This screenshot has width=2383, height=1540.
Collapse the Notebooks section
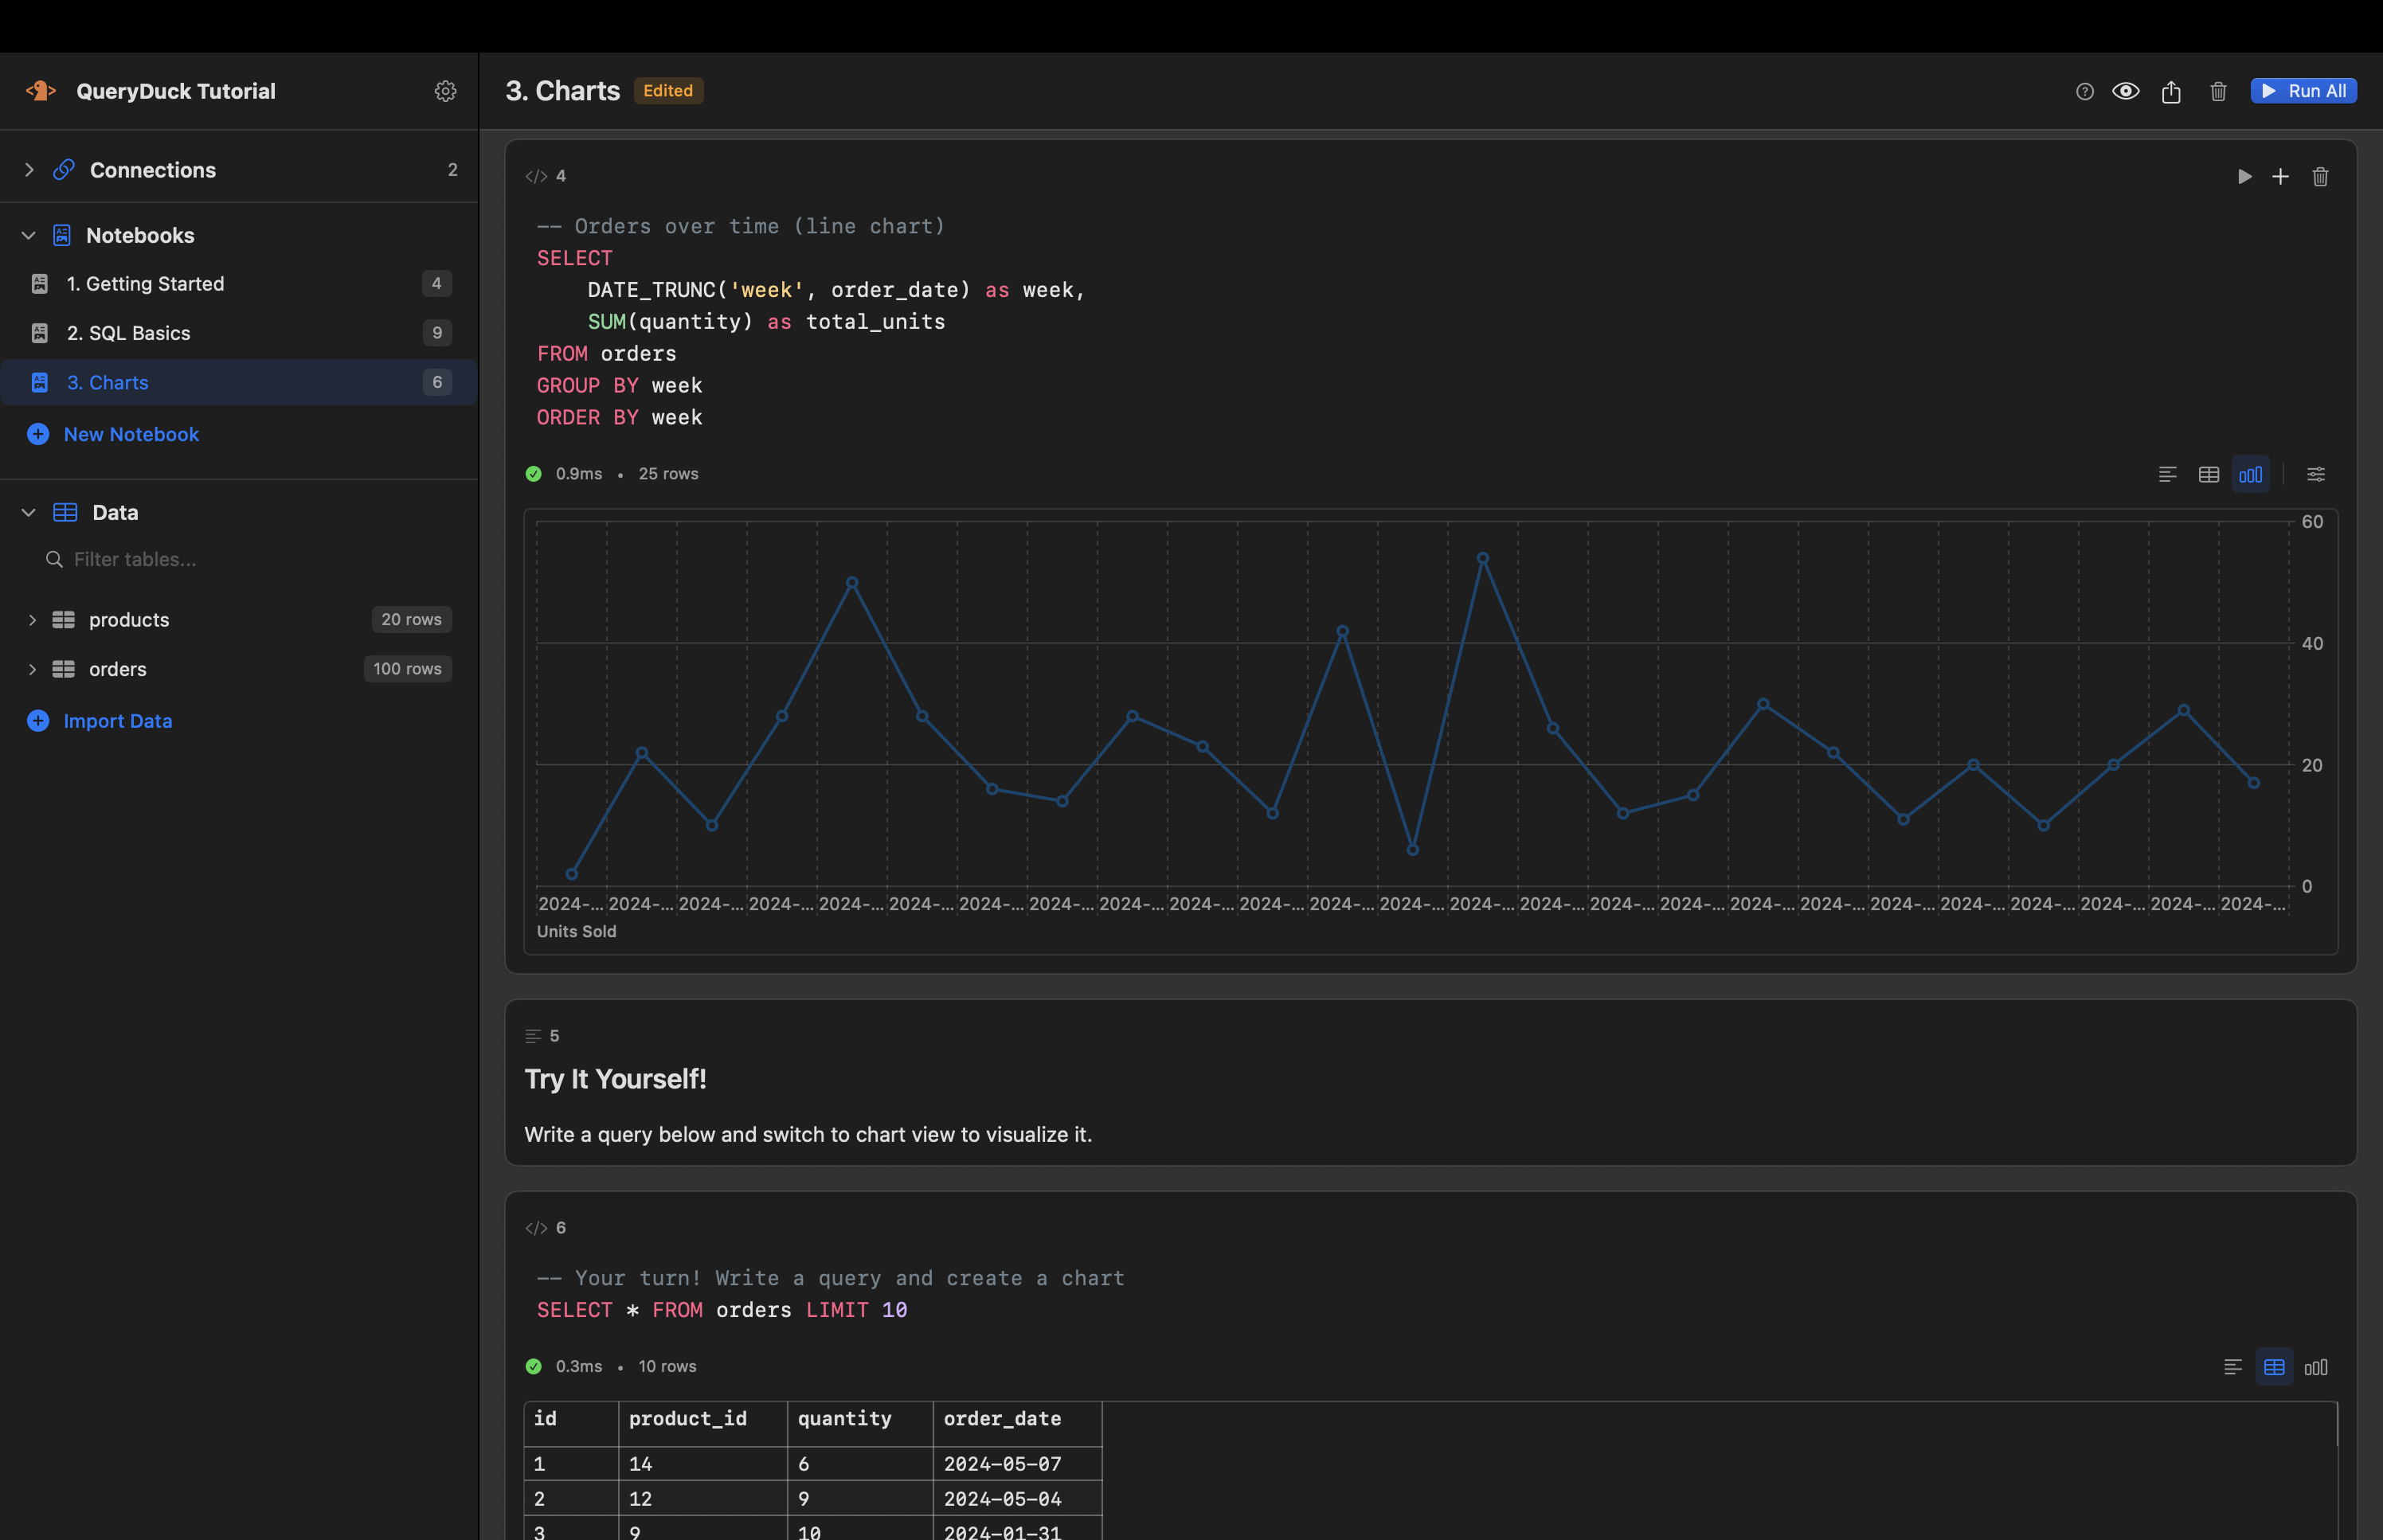coord(28,235)
